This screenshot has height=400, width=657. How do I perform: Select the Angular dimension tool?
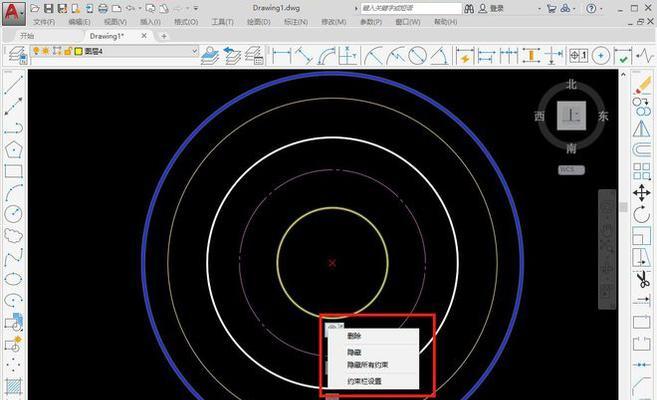click(439, 56)
